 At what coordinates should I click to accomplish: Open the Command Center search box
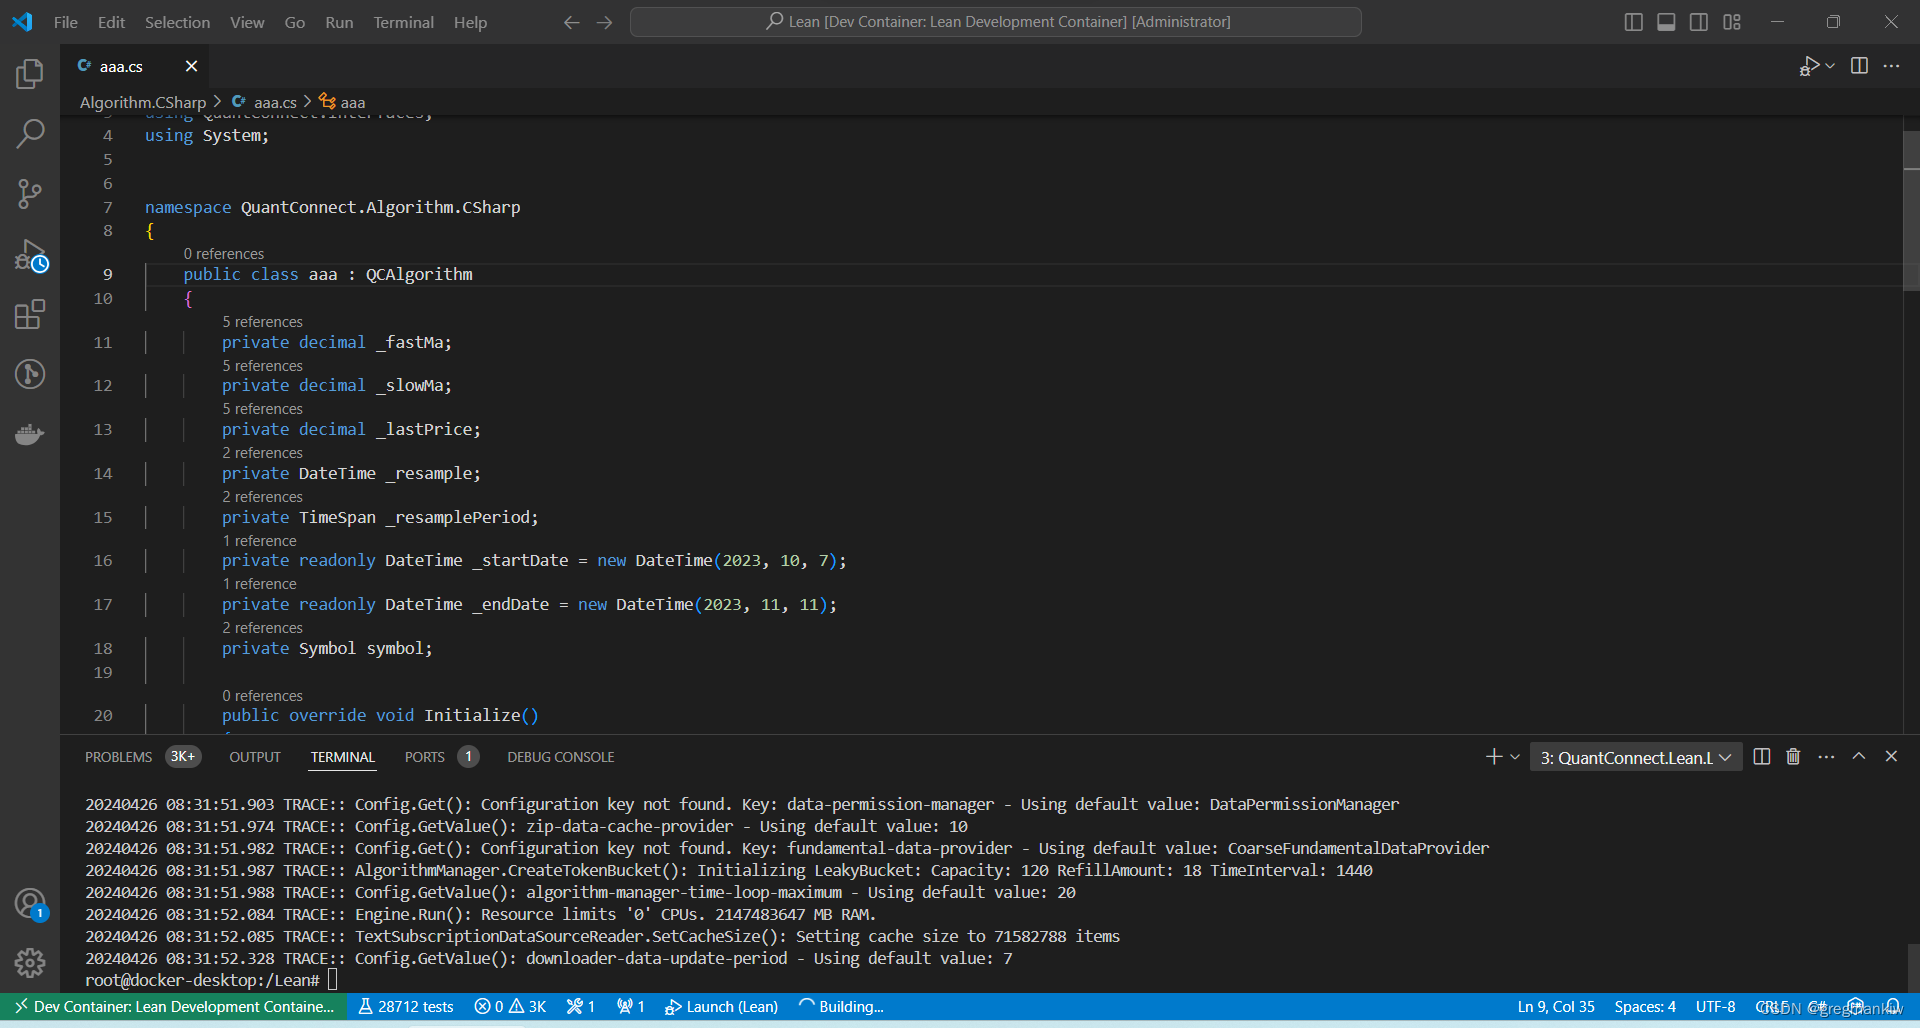click(996, 22)
